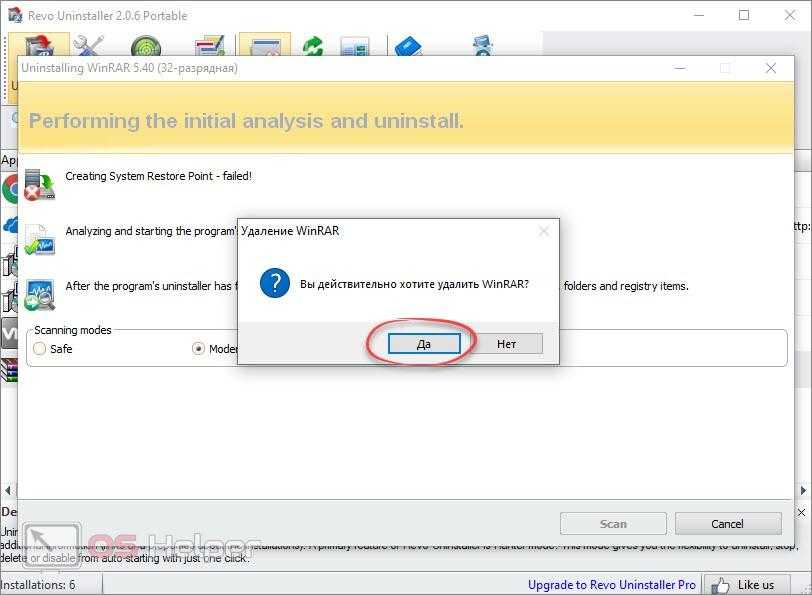Click right arrow of horizontal scrollbar
The height and width of the screenshot is (595, 812).
pos(803,489)
